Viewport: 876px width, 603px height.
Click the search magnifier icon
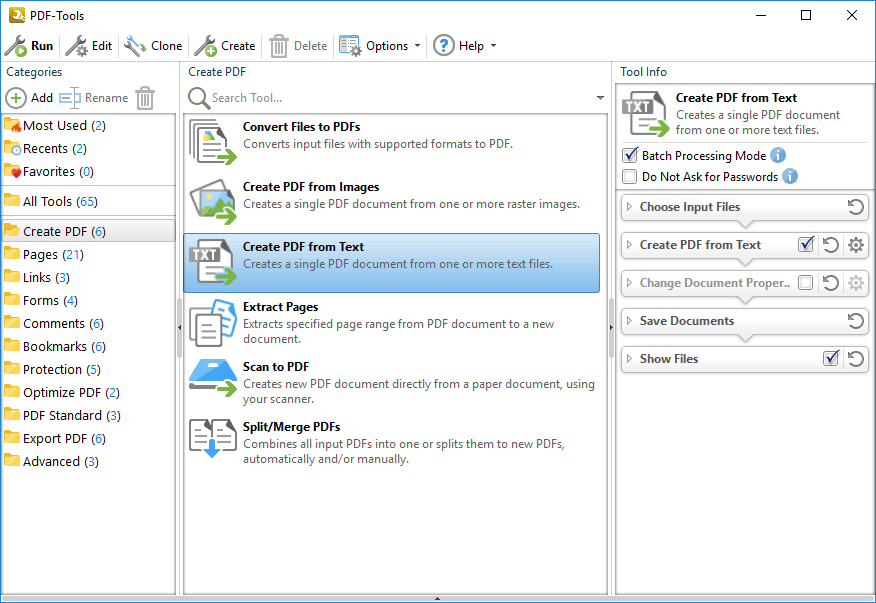pyautogui.click(x=198, y=98)
